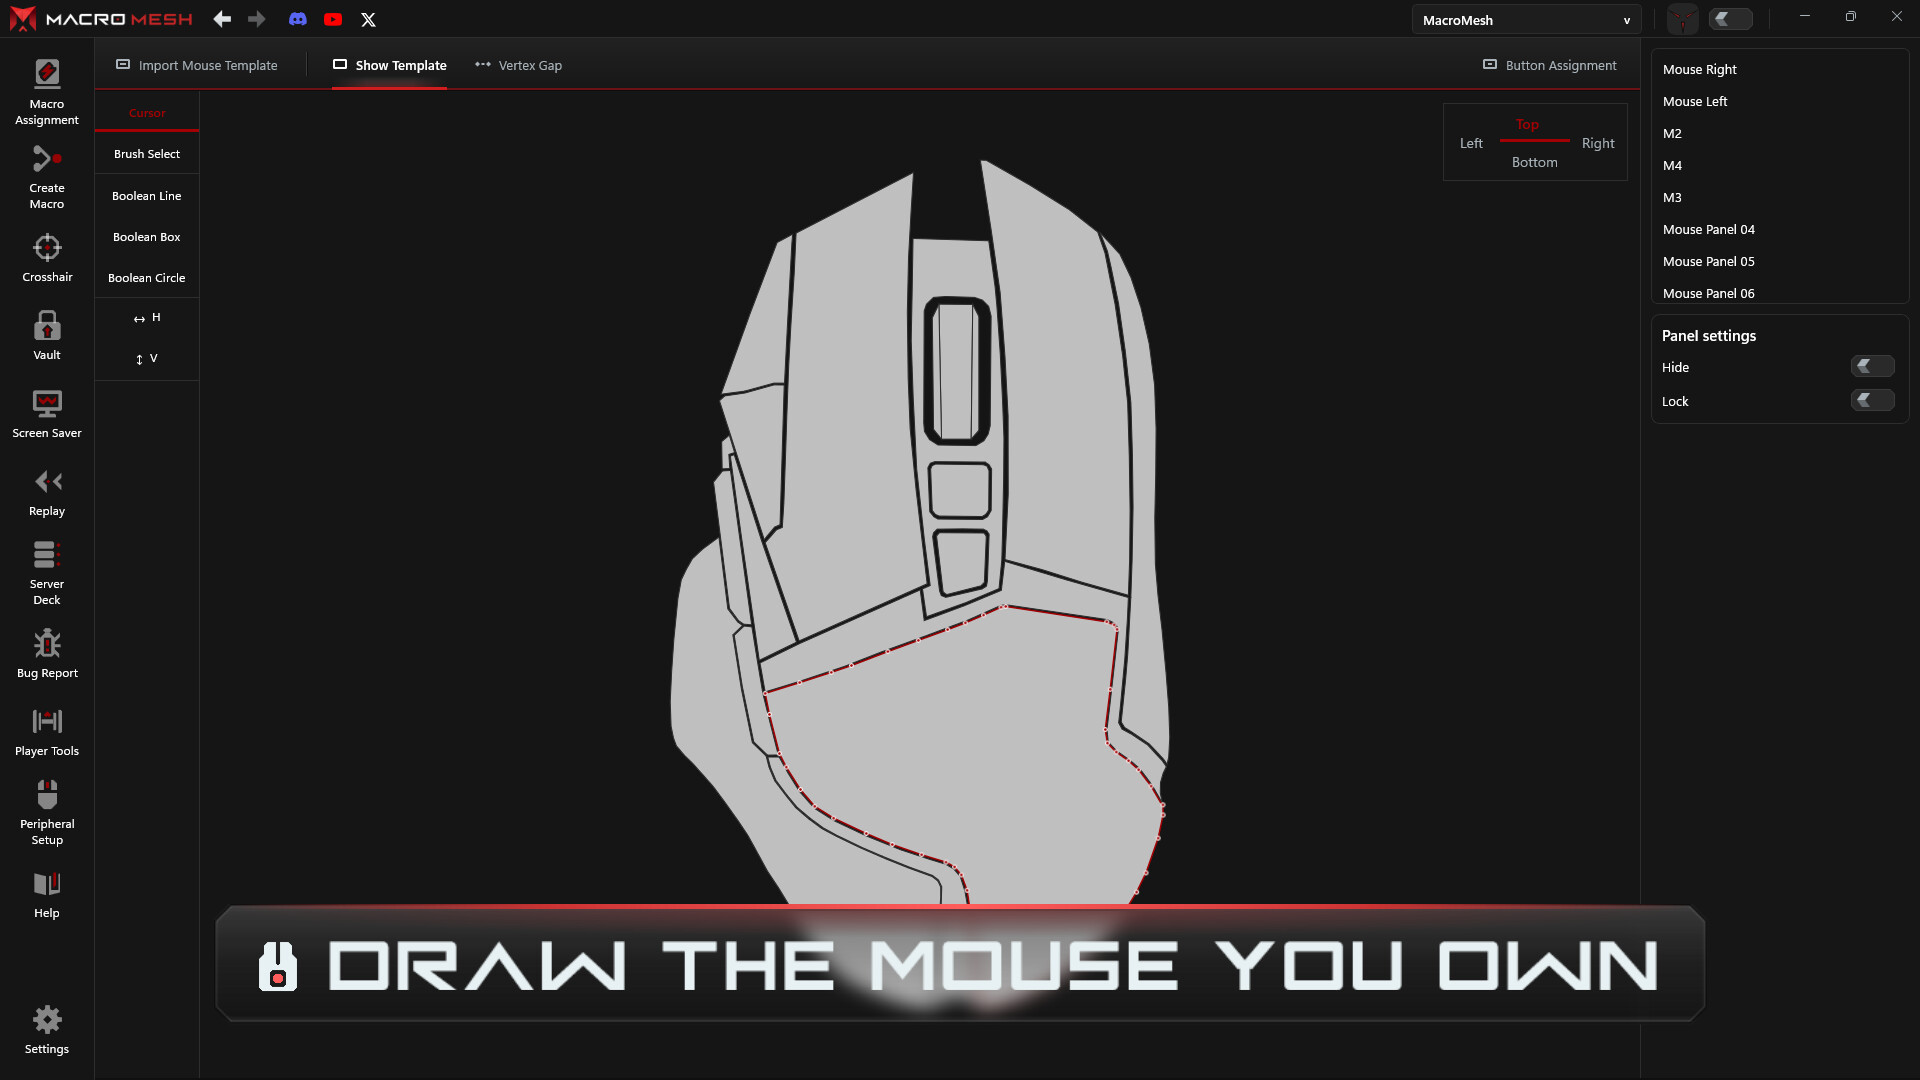Open the Bug Report page
The width and height of the screenshot is (1920, 1080).
47,654
